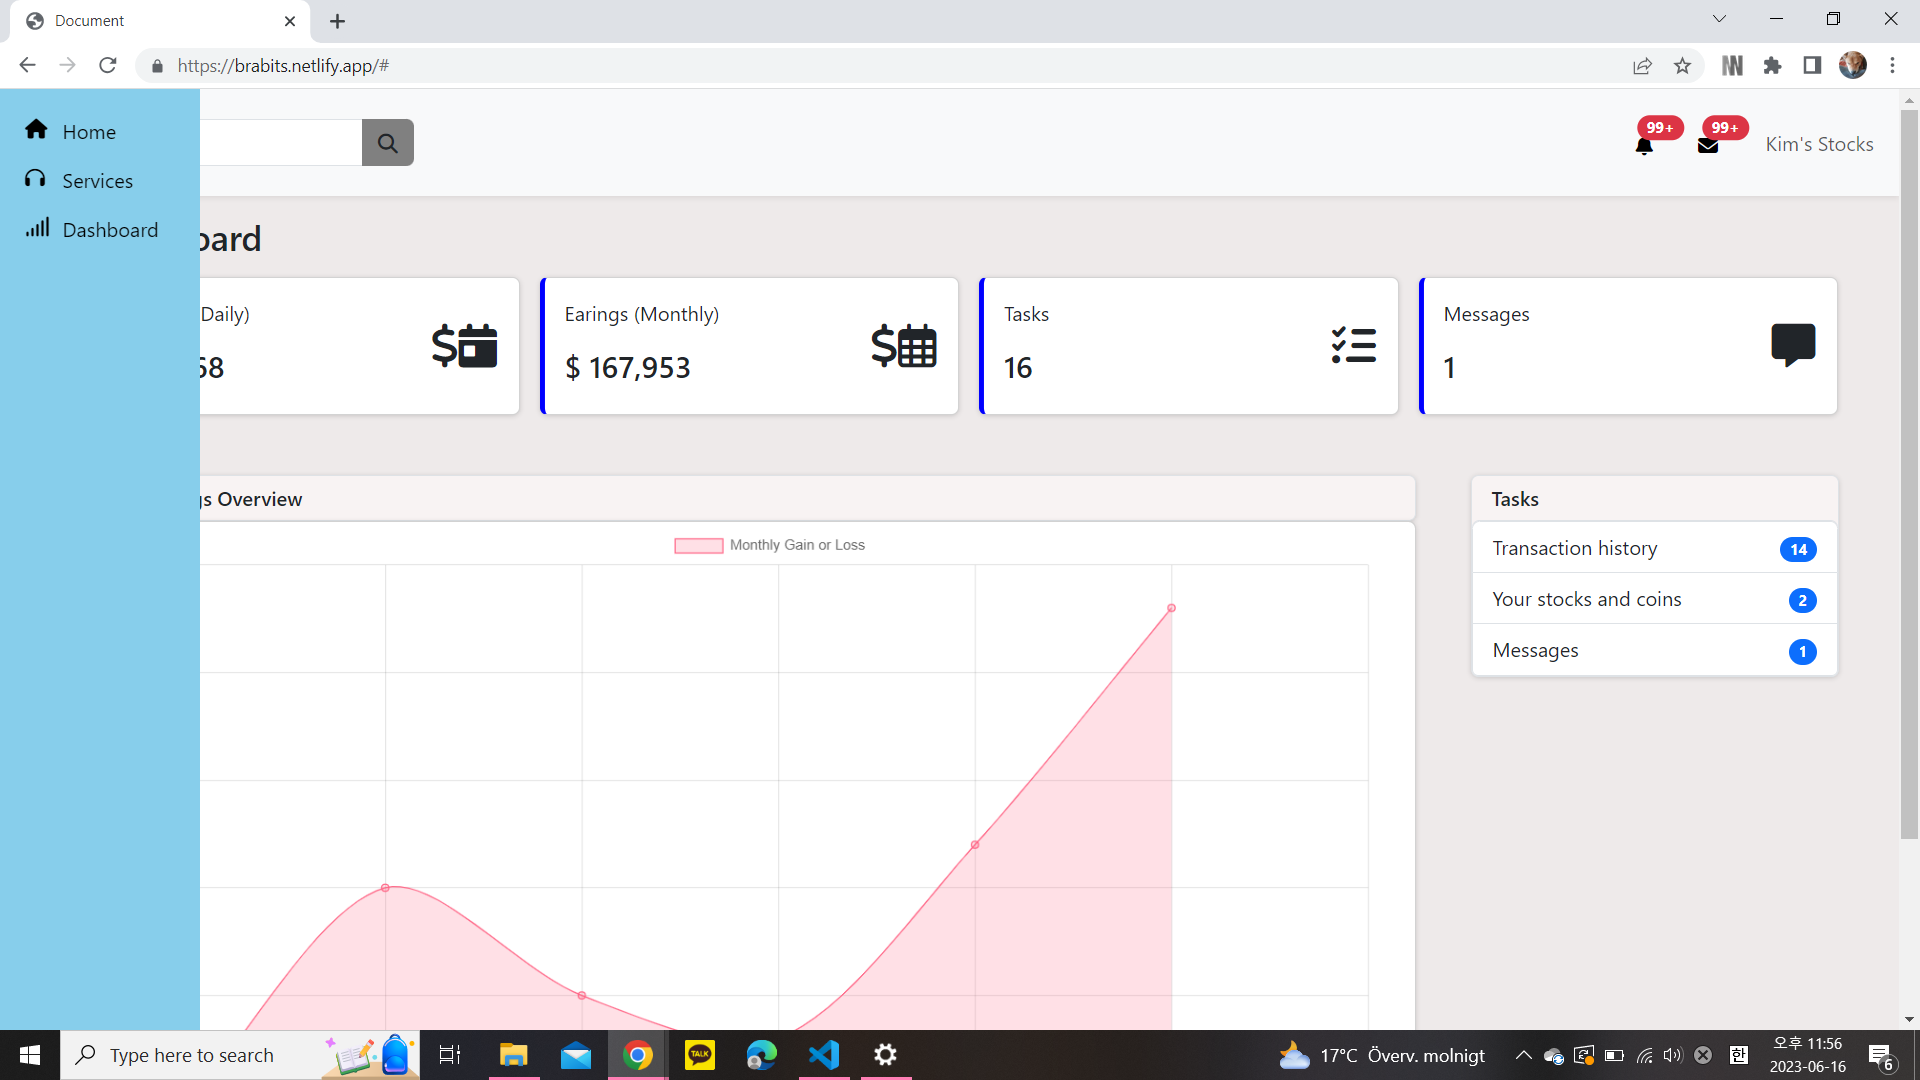This screenshot has height=1080, width=1920.
Task: Click the search magnifier button
Action: click(x=387, y=142)
